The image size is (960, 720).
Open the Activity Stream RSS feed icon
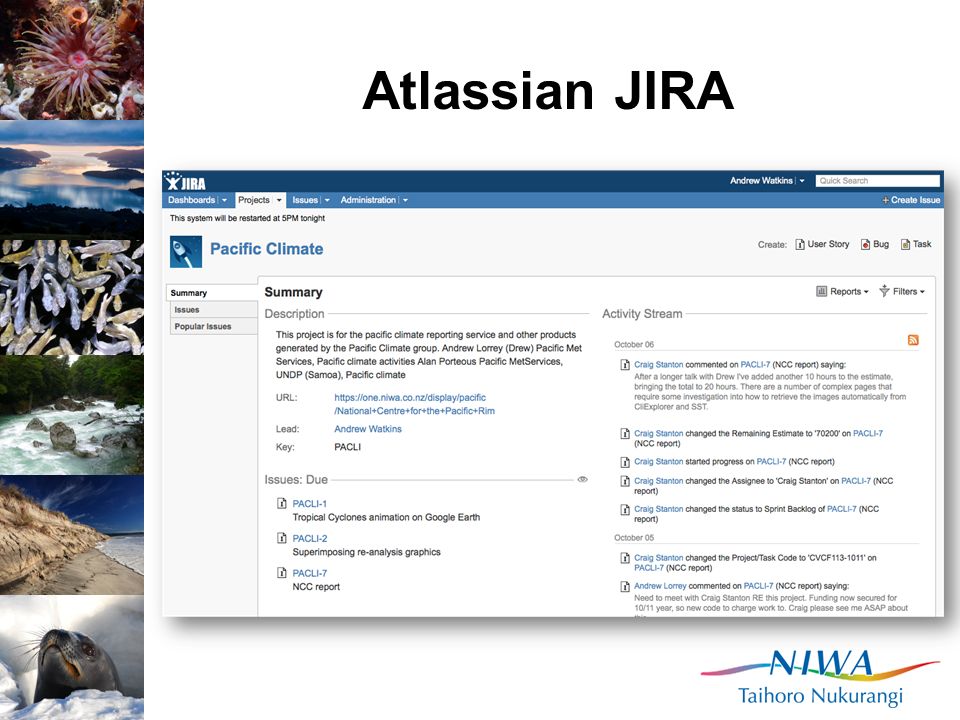click(913, 340)
